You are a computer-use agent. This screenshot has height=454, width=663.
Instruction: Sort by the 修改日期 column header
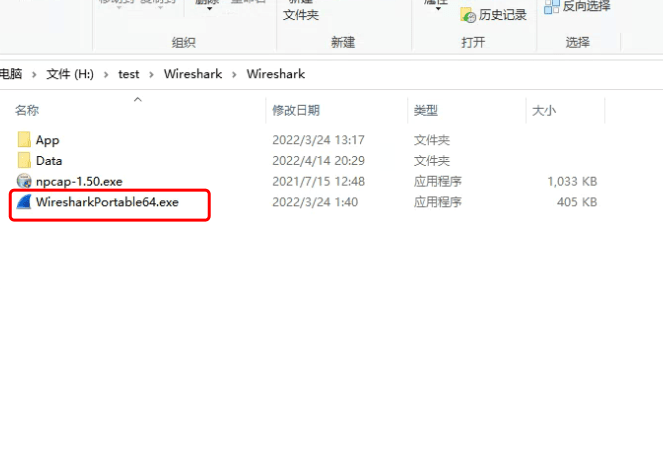pos(296,111)
